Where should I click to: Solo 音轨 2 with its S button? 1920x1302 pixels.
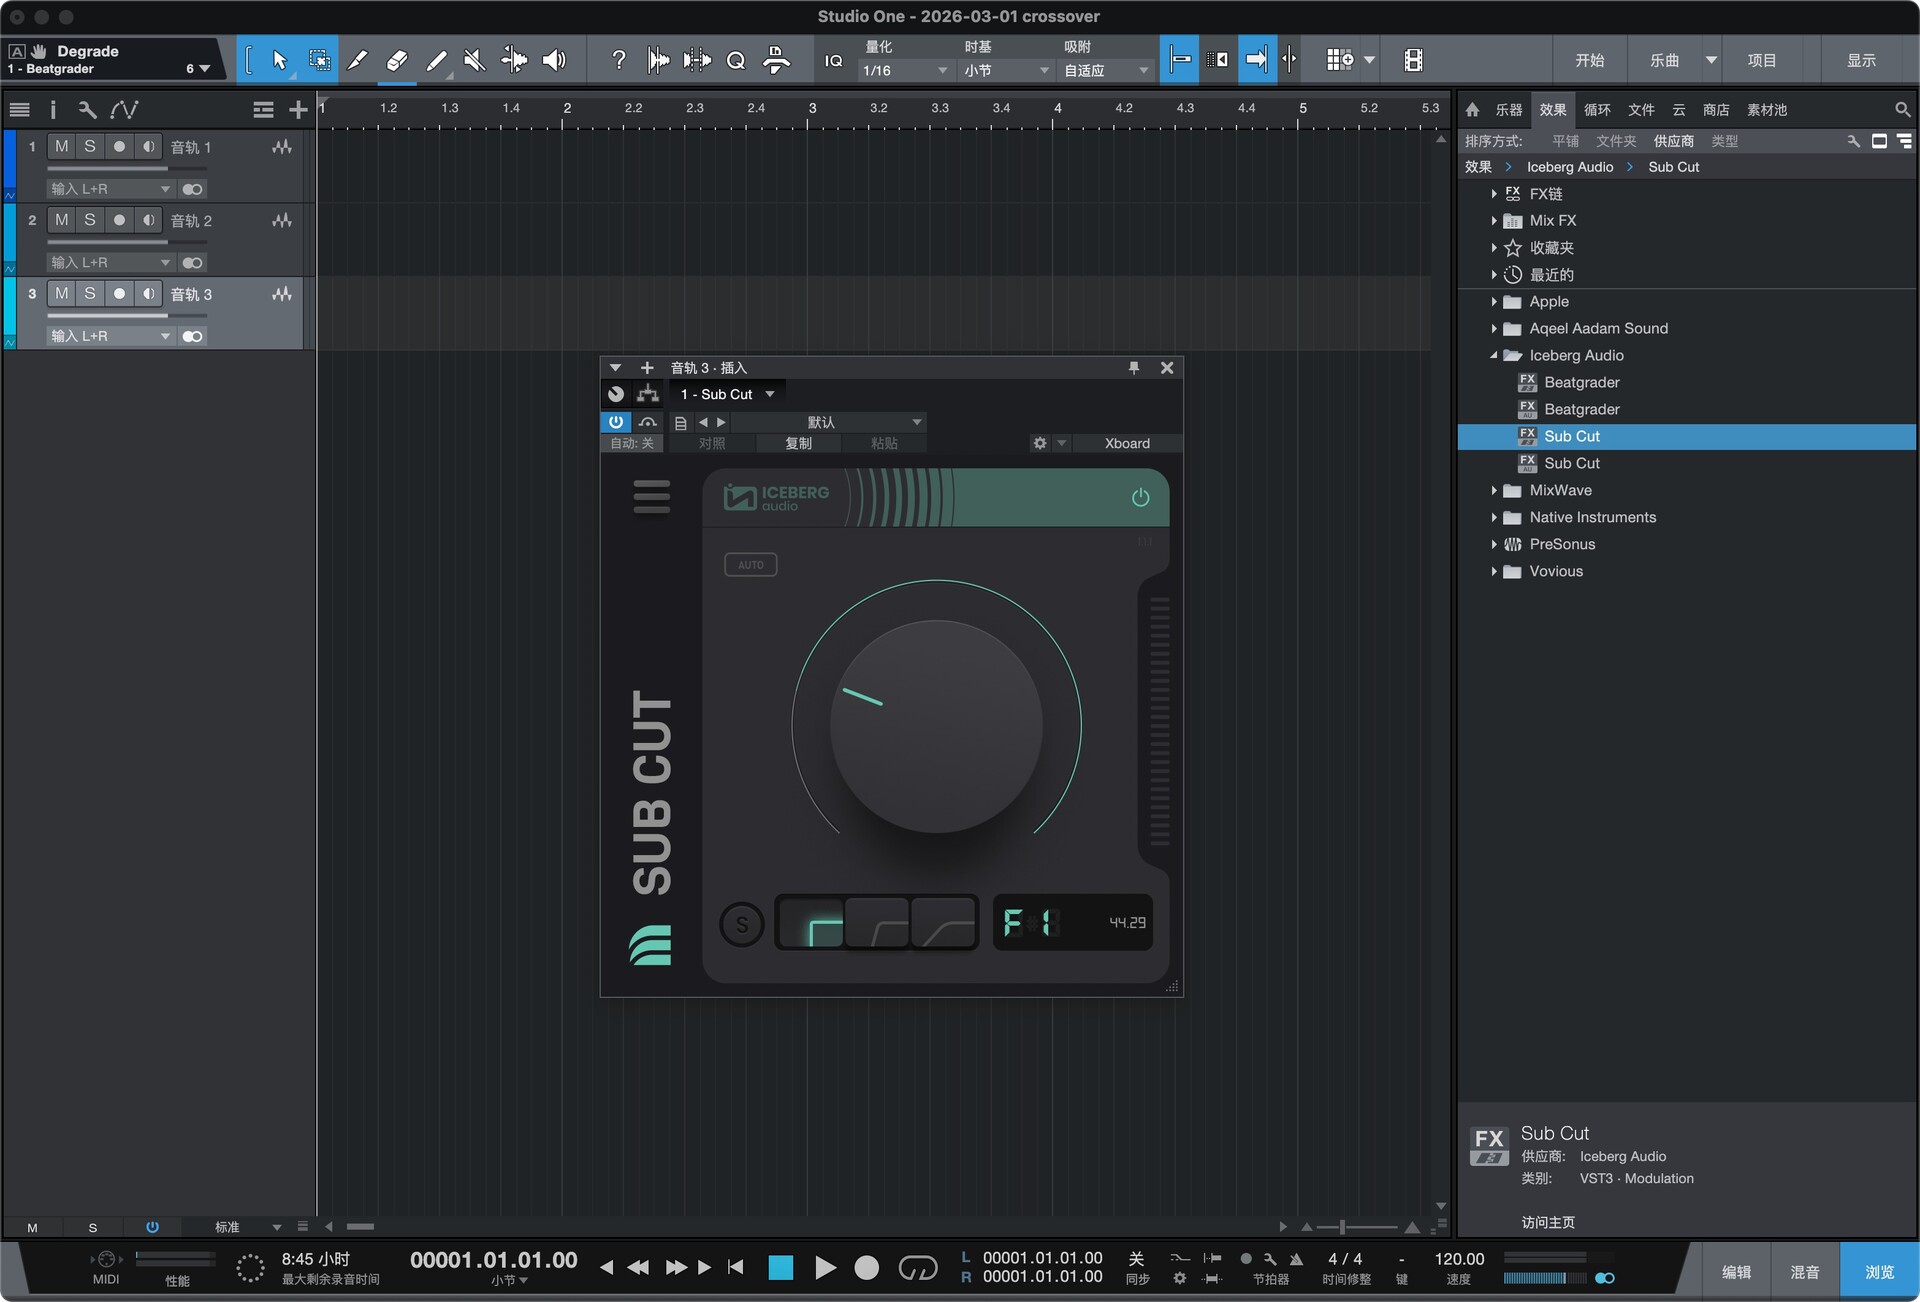89,220
